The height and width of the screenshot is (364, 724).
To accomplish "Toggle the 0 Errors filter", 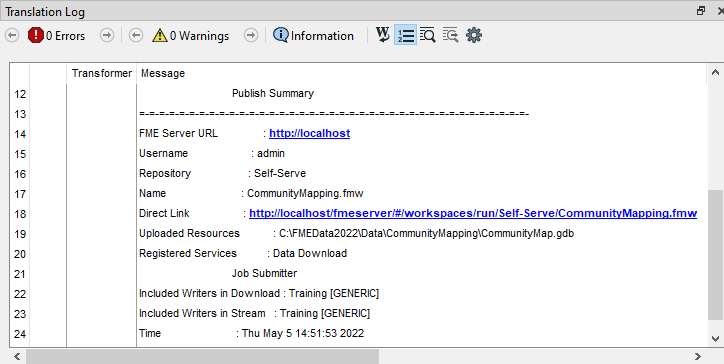I will [x=56, y=36].
